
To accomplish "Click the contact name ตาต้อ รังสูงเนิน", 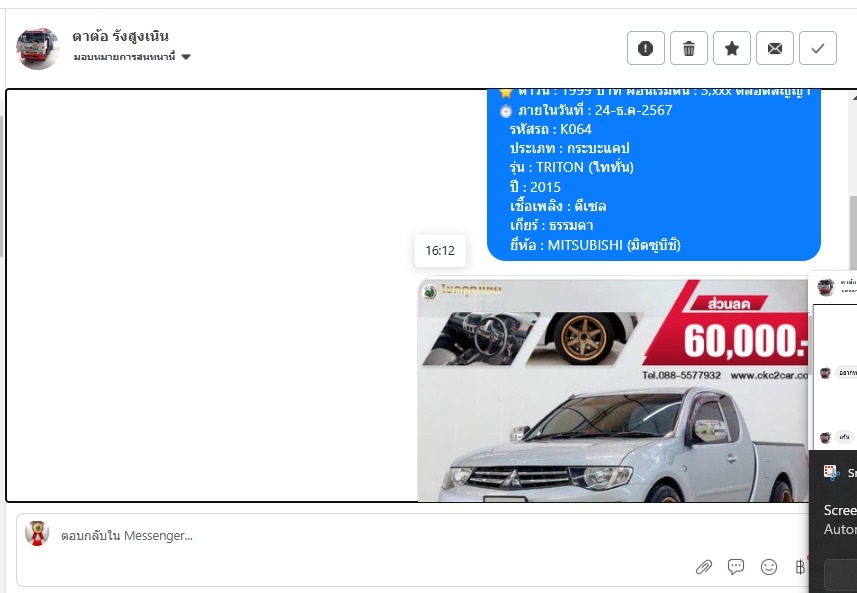I will pyautogui.click(x=120, y=36).
